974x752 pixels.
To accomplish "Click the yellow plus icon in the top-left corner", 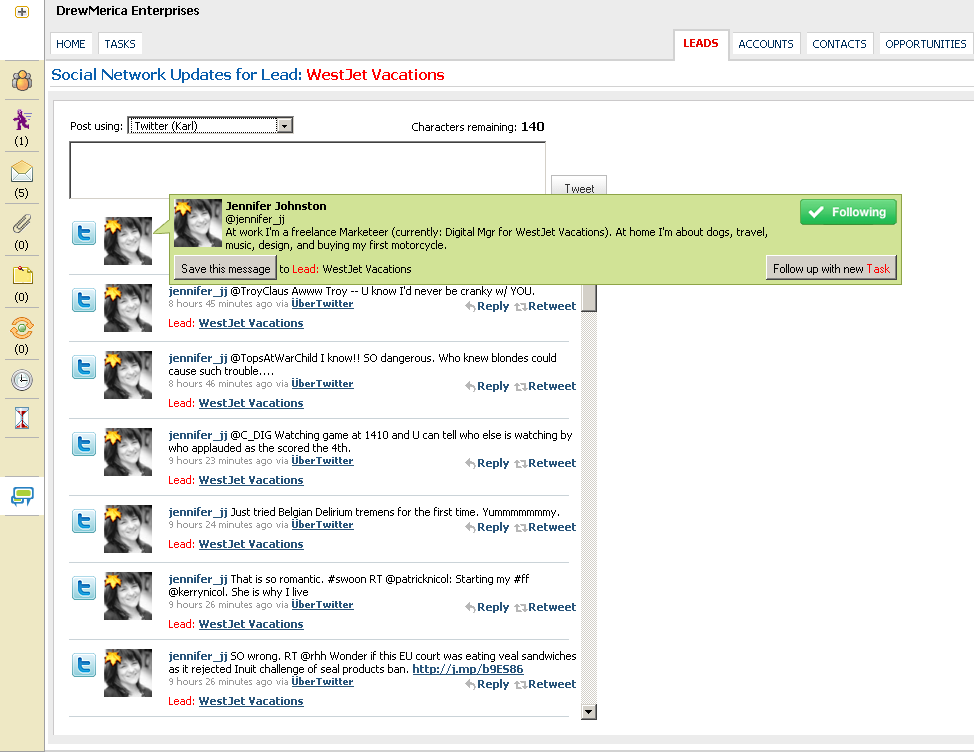I will 22,11.
